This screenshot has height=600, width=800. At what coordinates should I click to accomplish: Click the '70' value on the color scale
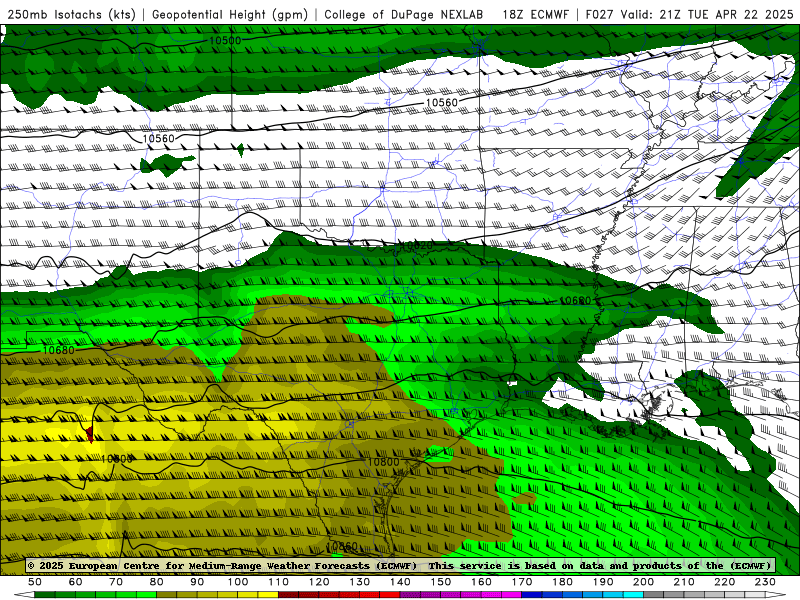coord(116,582)
